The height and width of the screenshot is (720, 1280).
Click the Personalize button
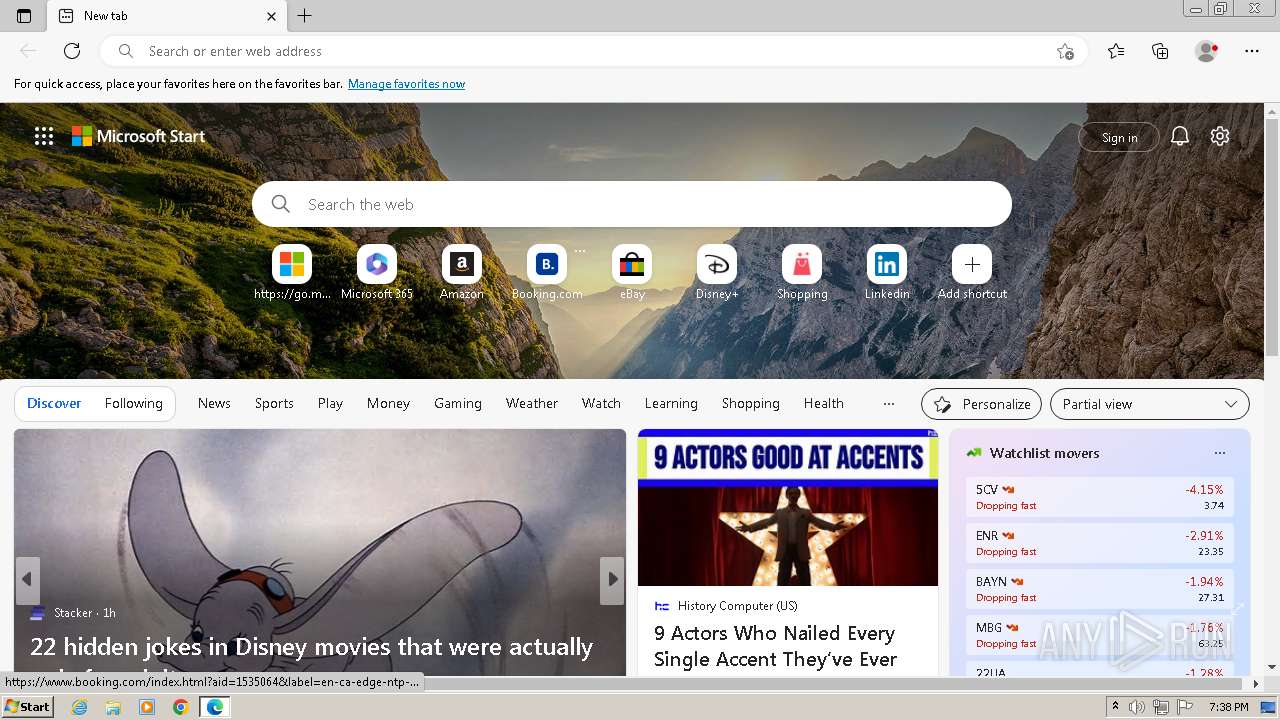click(x=981, y=404)
